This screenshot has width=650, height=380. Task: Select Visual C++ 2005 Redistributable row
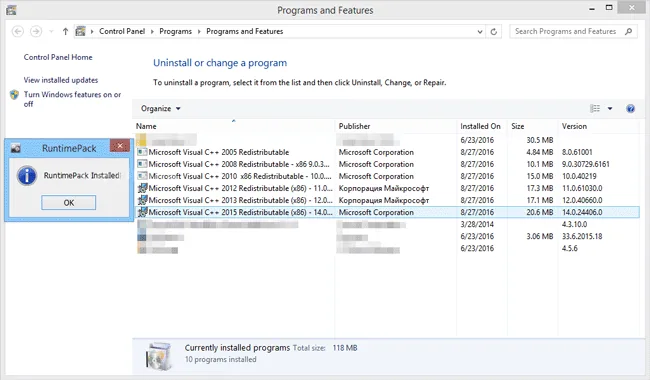(387, 152)
